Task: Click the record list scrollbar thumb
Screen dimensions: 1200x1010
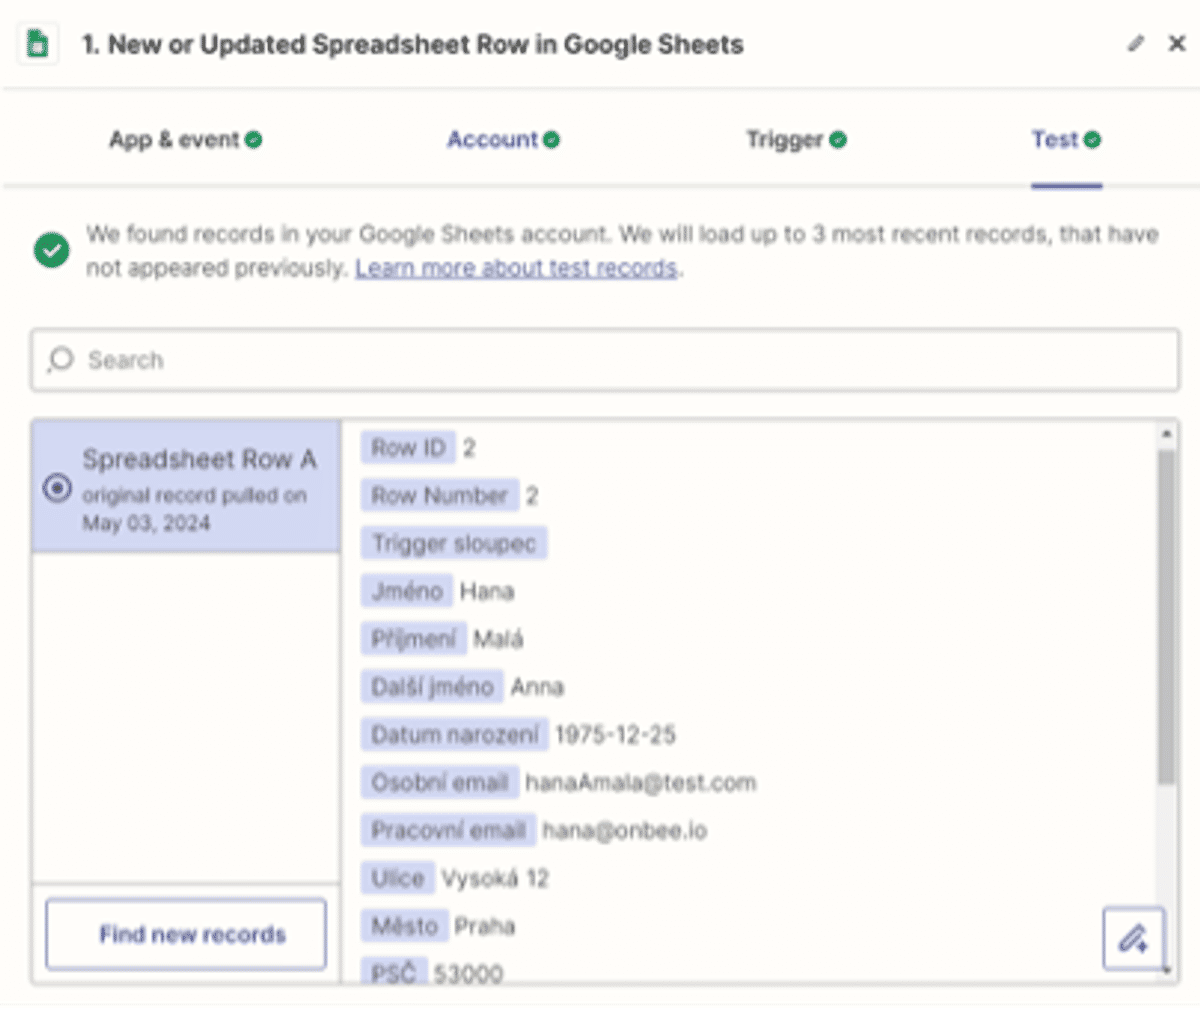Action: point(1166,615)
